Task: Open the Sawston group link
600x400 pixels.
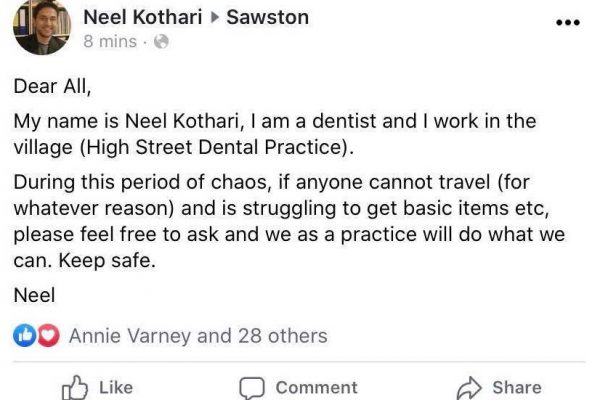Action: (267, 17)
